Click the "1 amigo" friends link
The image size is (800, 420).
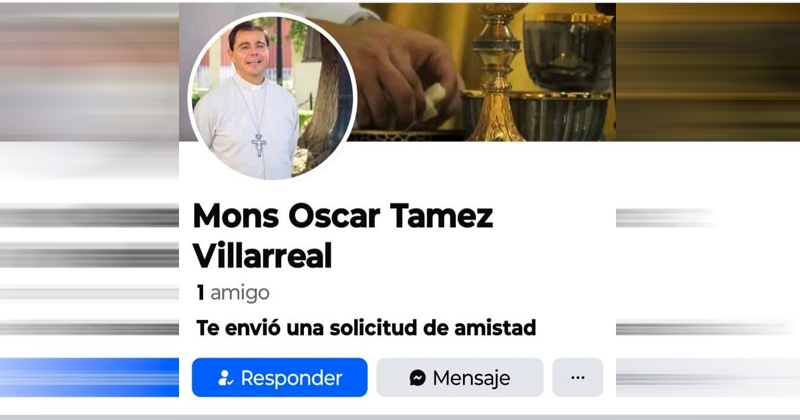pos(233,293)
